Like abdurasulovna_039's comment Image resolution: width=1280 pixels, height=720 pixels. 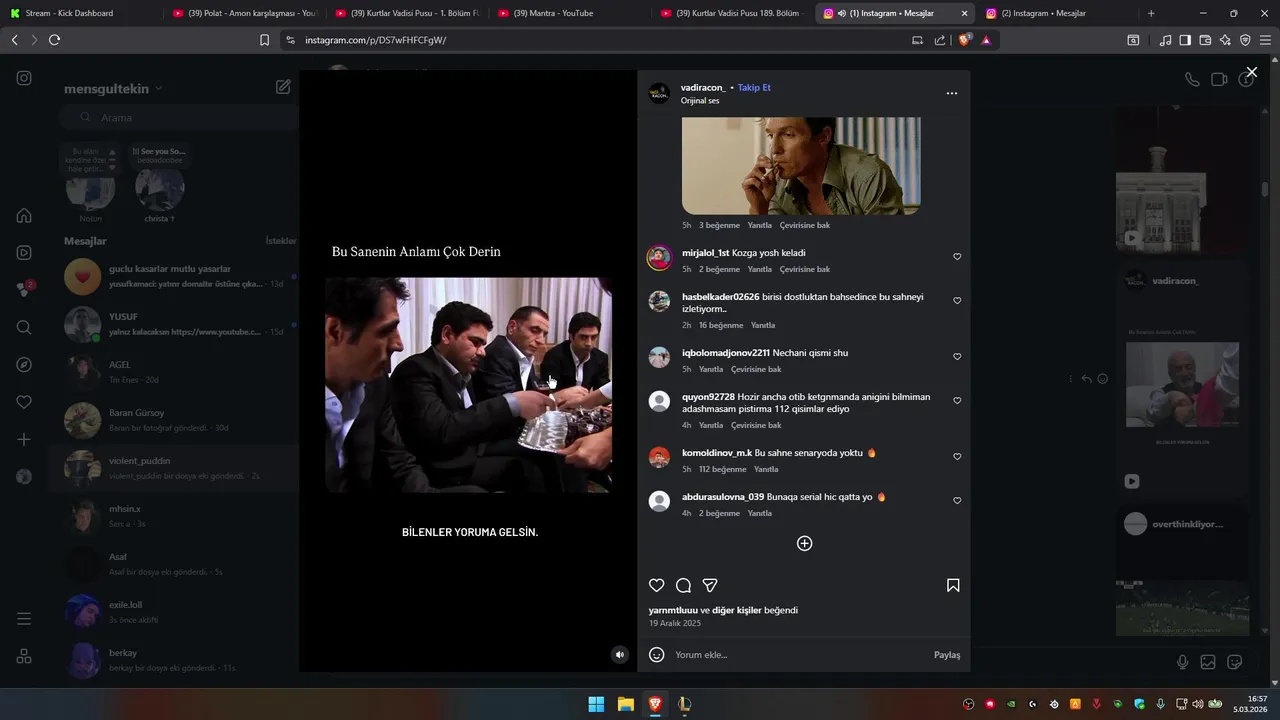click(957, 501)
